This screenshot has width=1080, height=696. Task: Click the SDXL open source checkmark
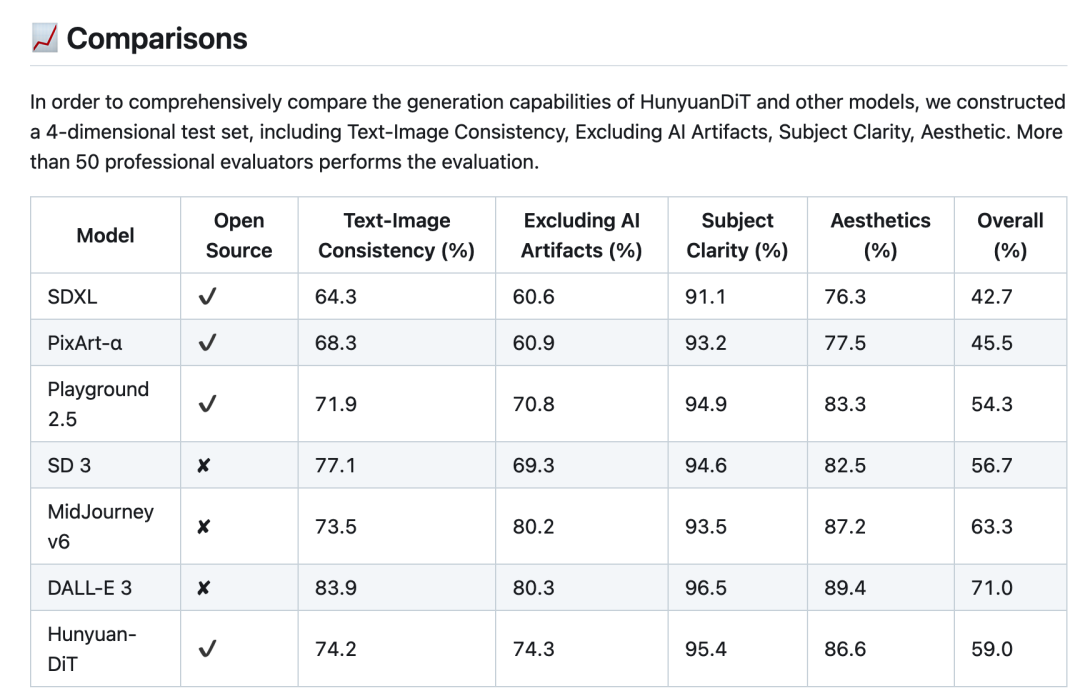pyautogui.click(x=207, y=296)
